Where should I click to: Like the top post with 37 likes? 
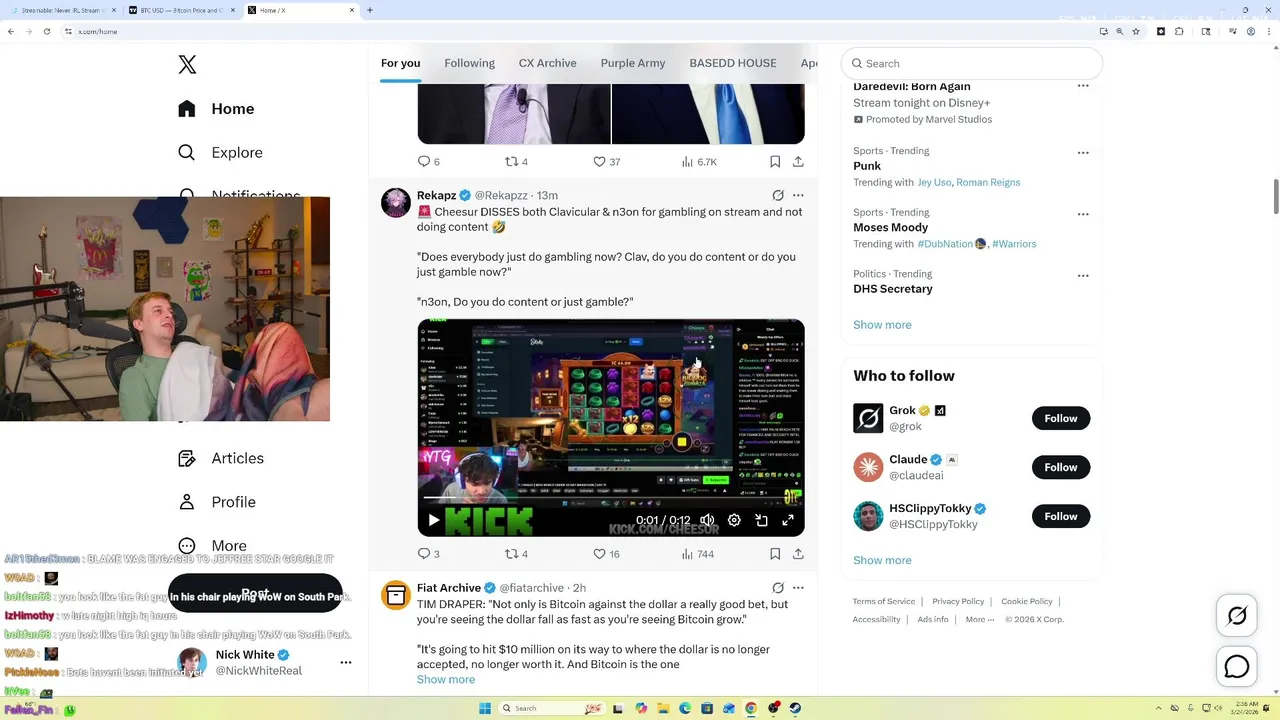[606, 161]
